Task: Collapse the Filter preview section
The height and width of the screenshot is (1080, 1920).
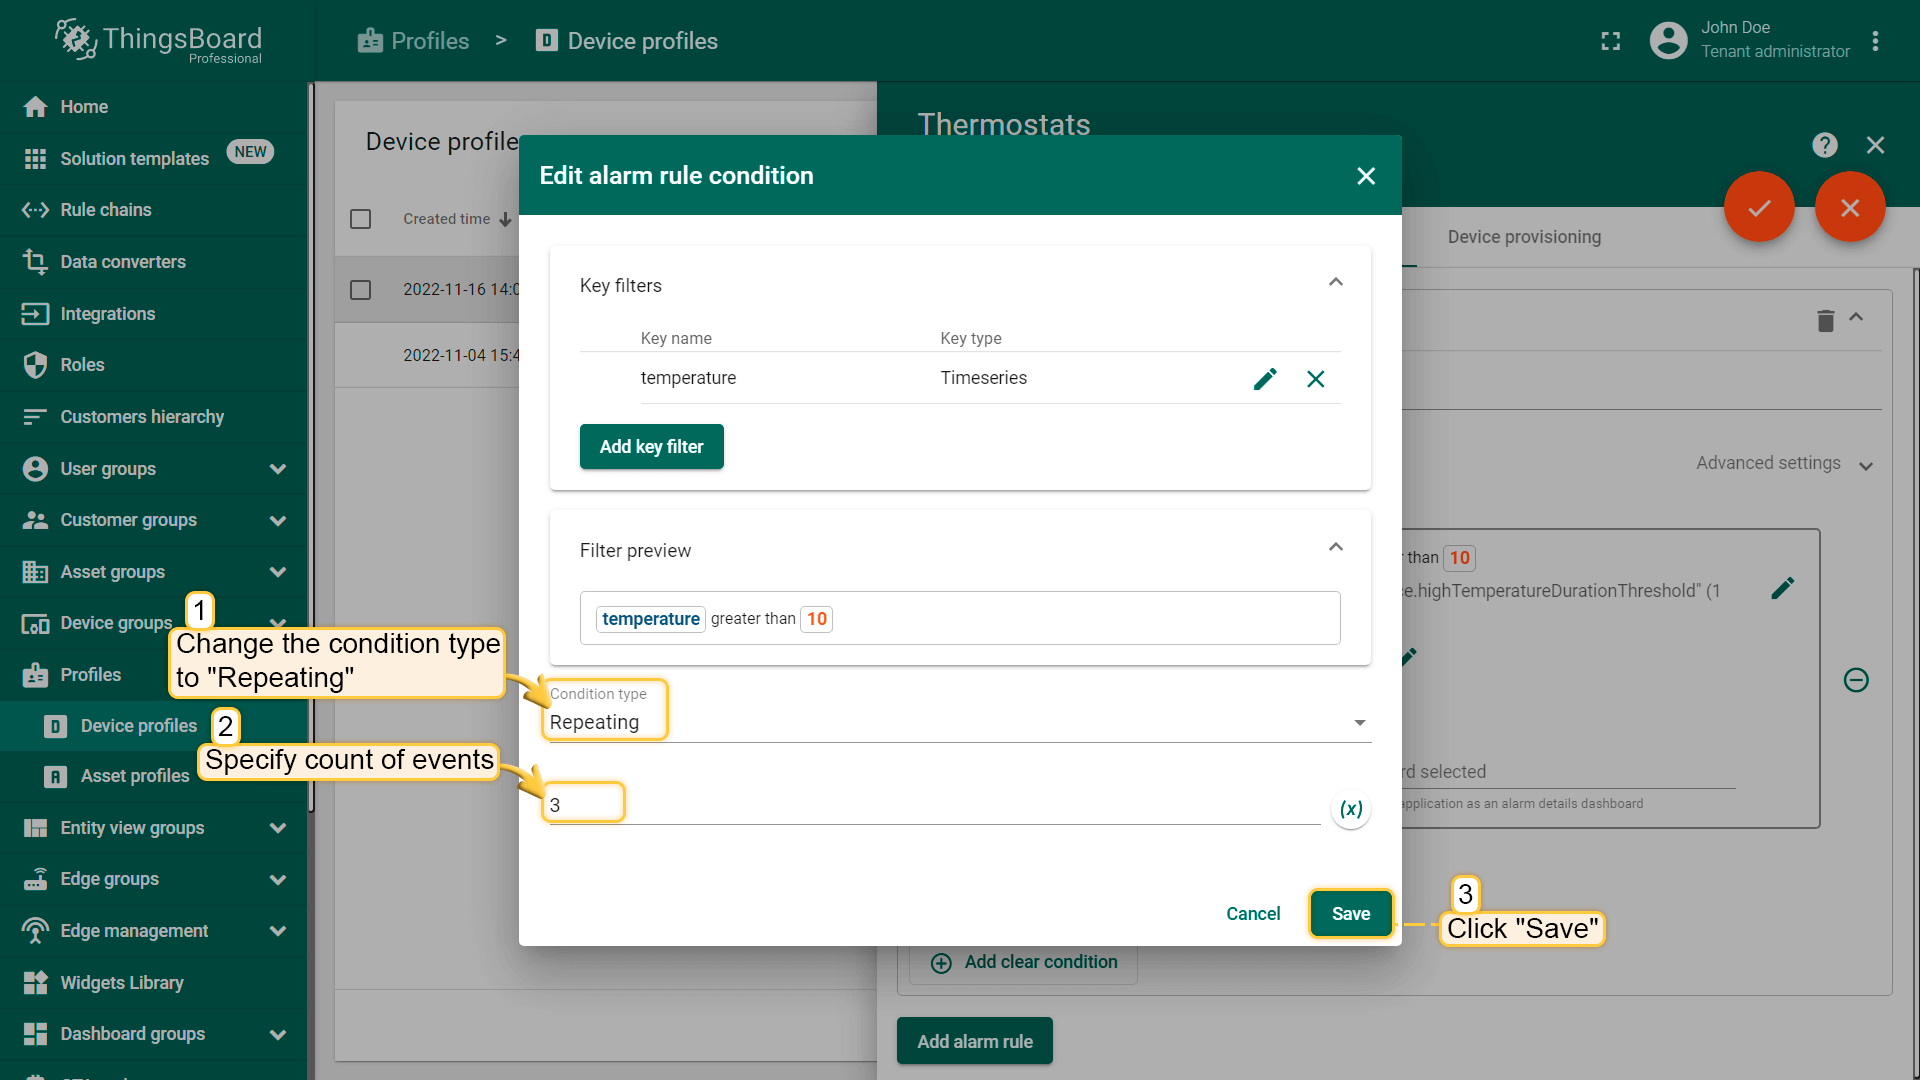Action: click(x=1336, y=547)
